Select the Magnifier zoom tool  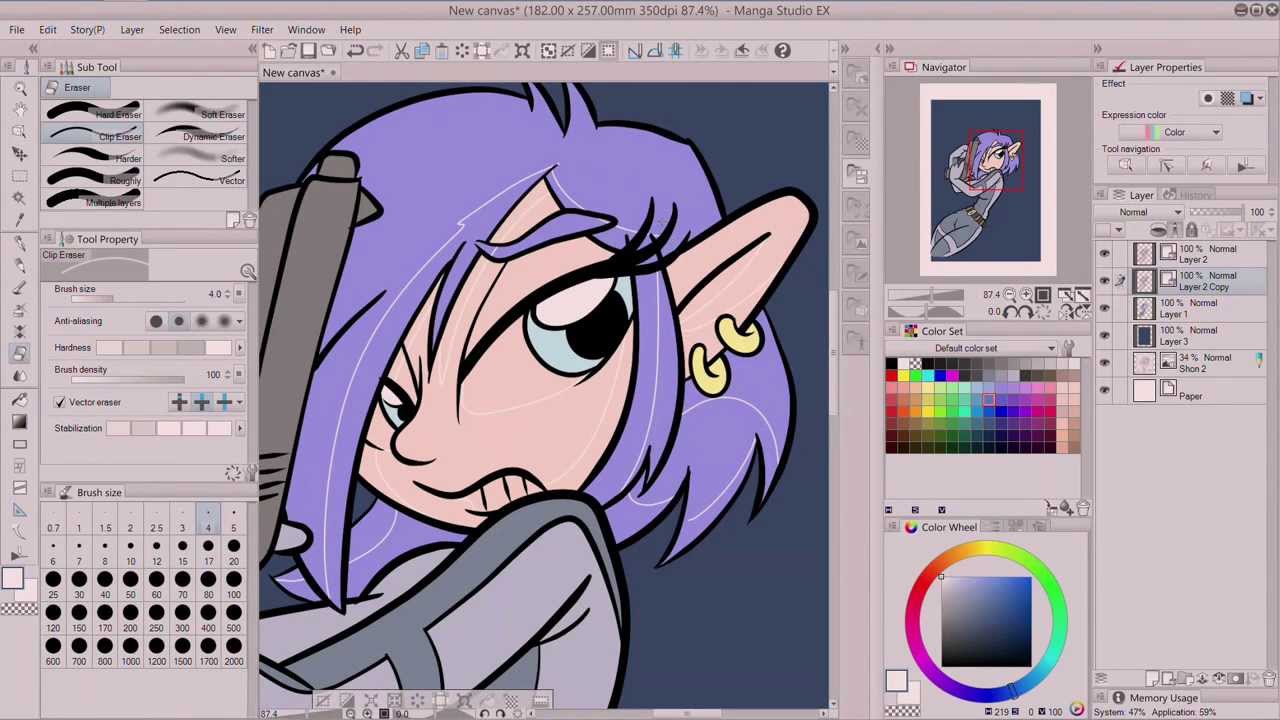20,88
